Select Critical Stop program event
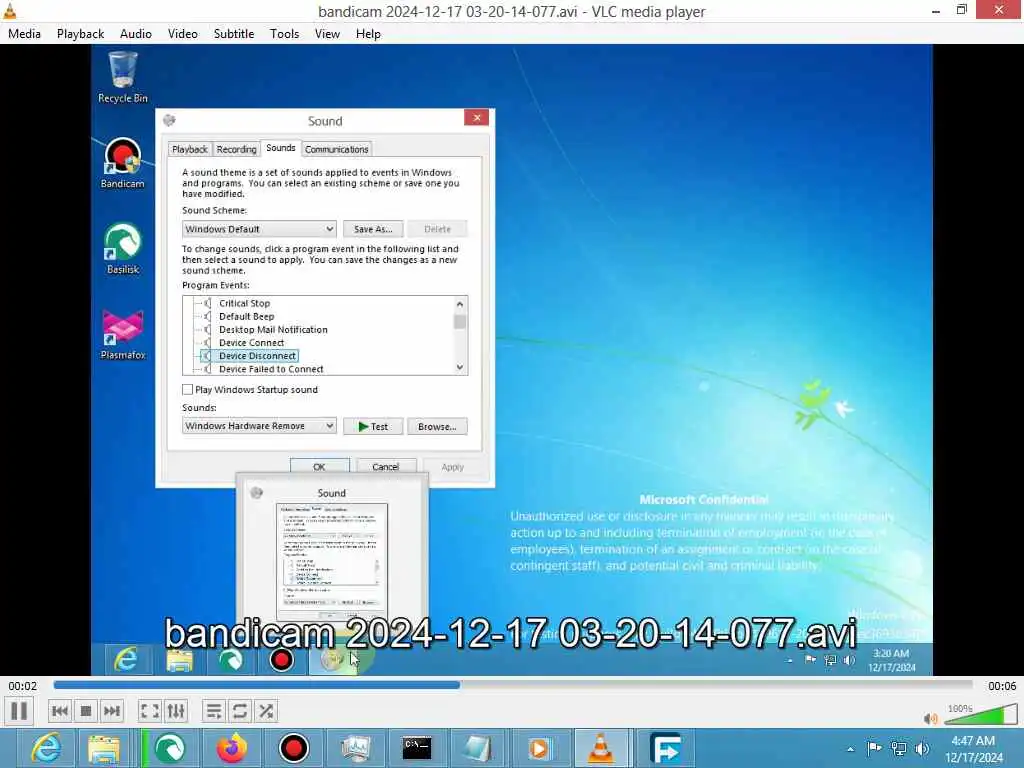Image resolution: width=1024 pixels, height=768 pixels. (x=244, y=303)
